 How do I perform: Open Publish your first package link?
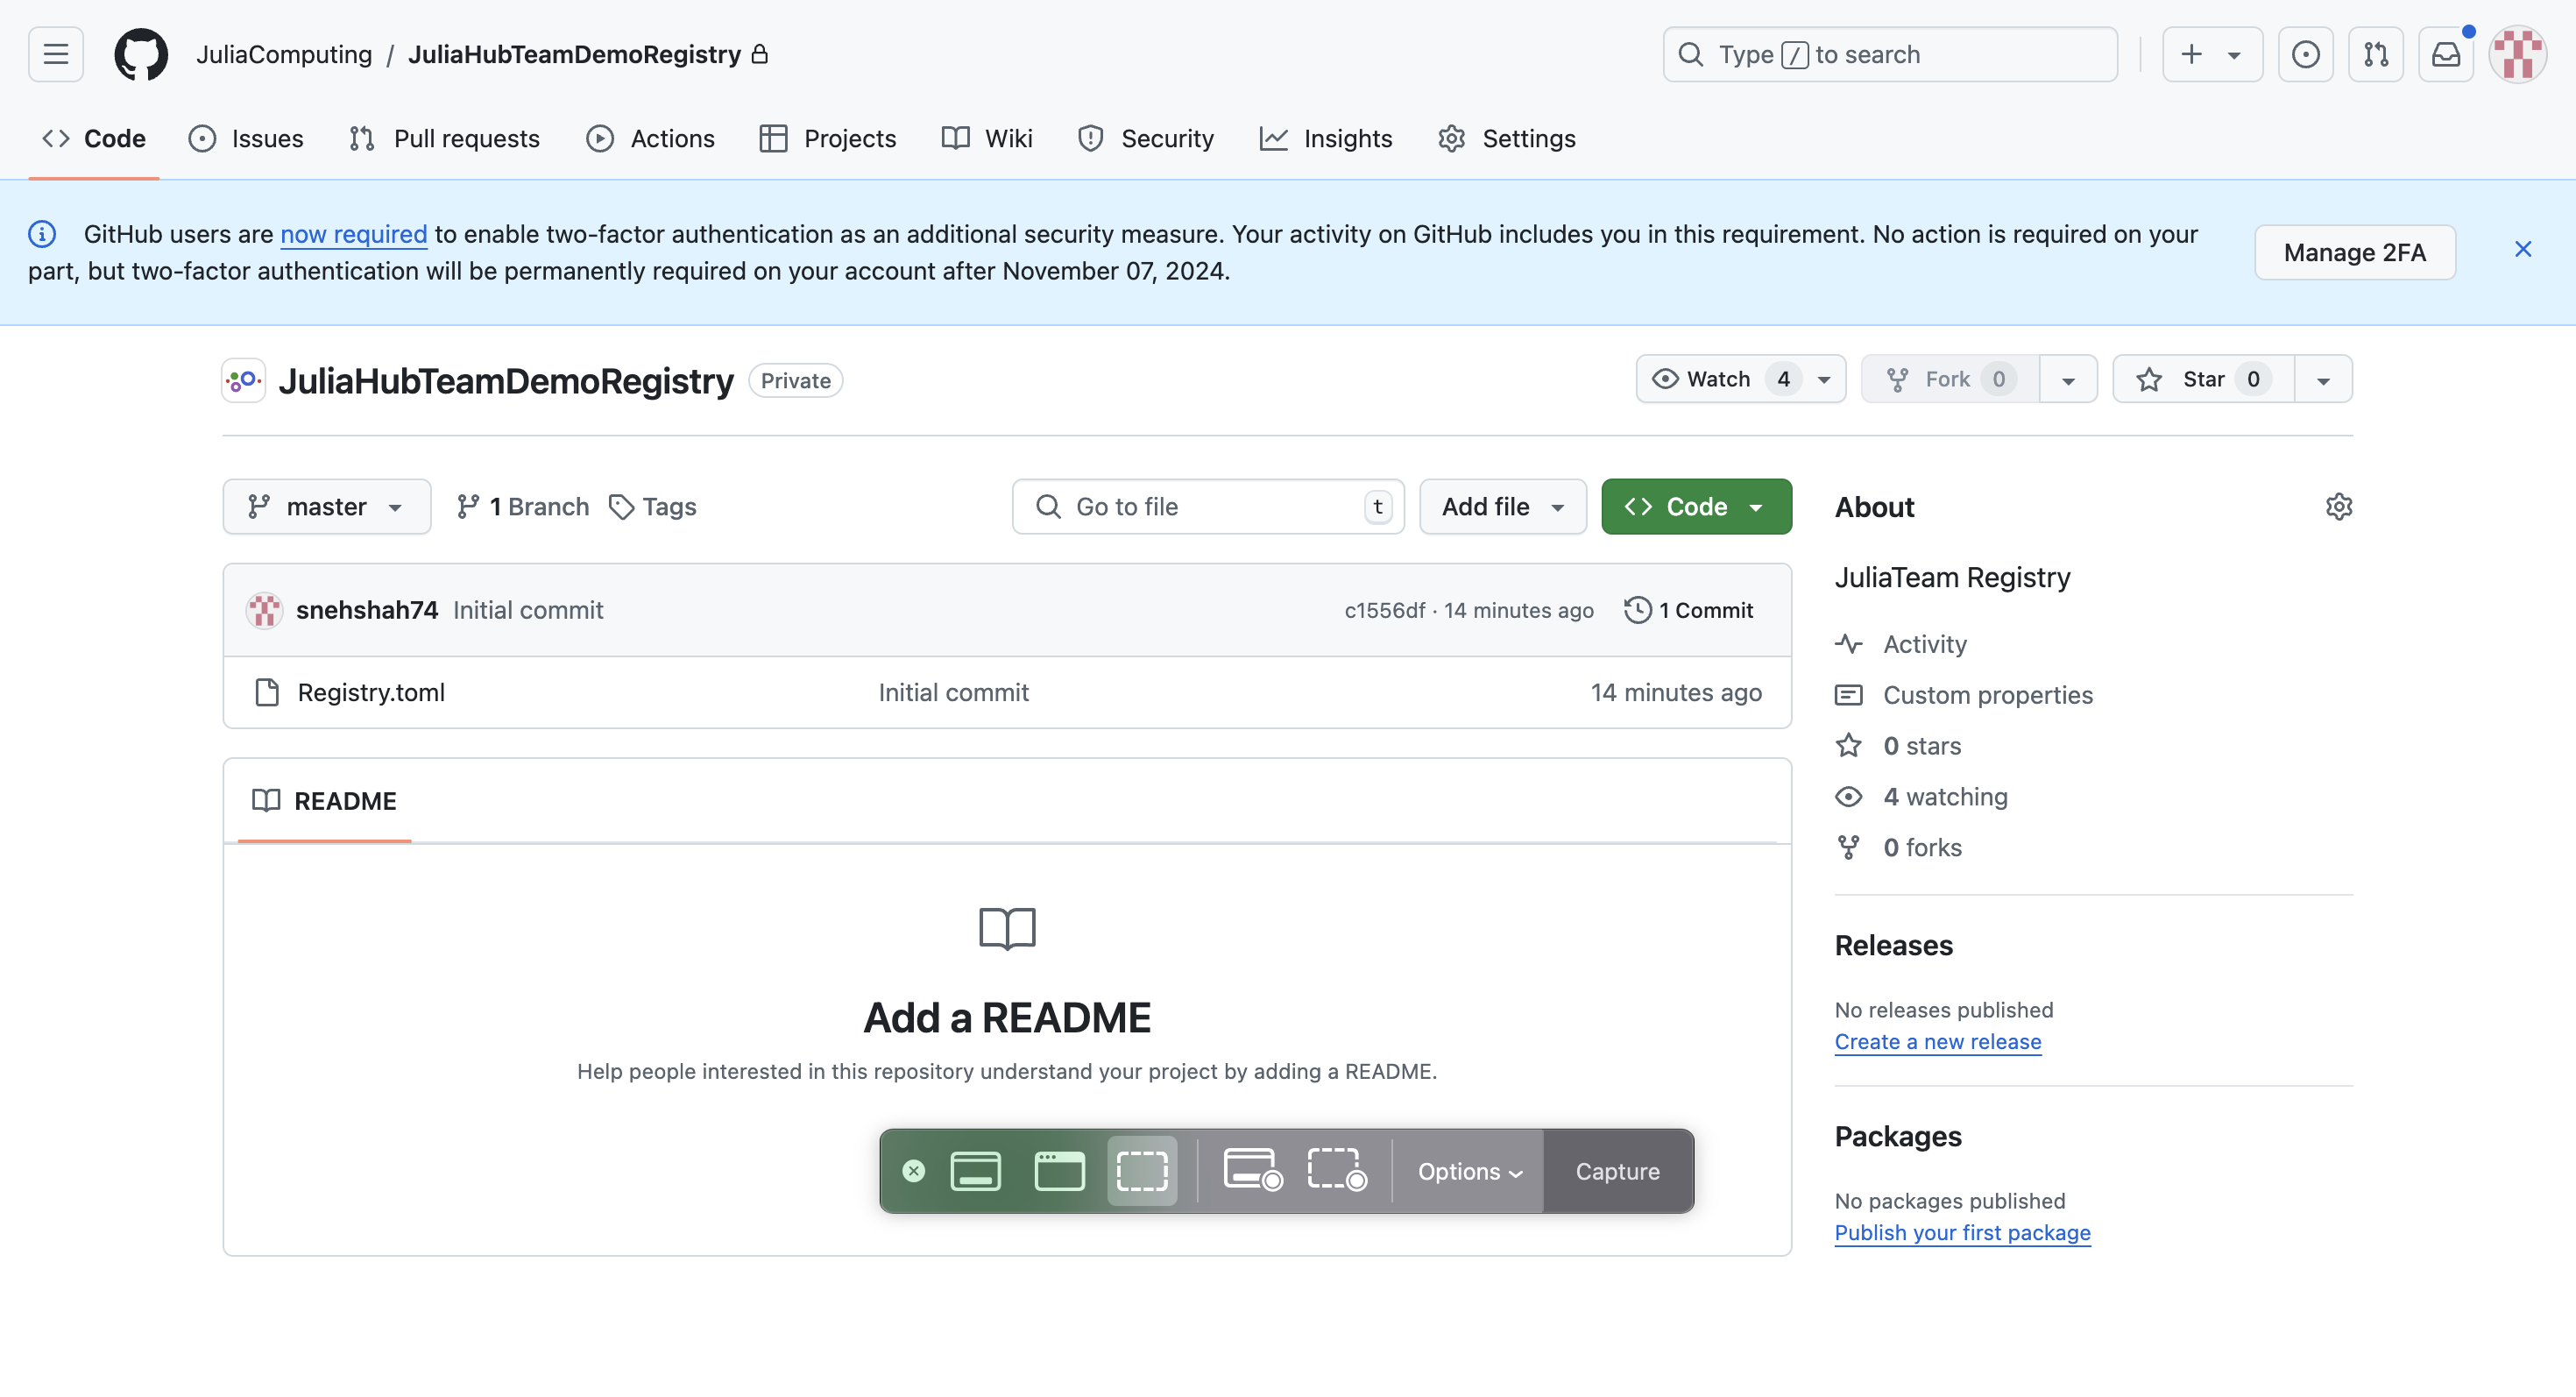click(x=1962, y=1232)
